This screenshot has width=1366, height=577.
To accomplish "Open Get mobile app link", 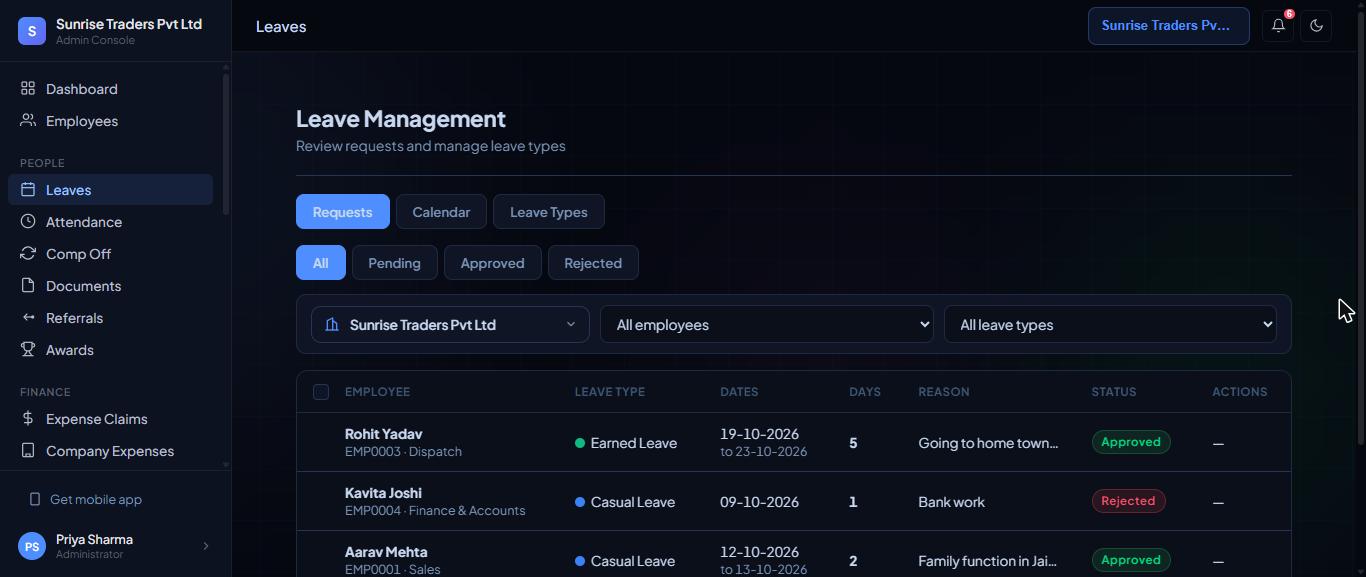I will (96, 499).
